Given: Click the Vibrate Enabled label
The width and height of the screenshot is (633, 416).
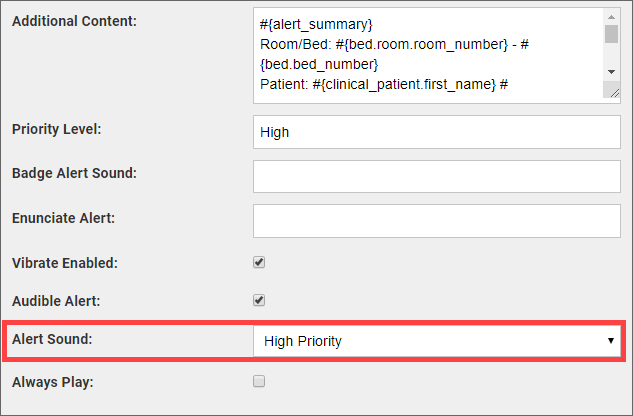Looking at the screenshot, I should [65, 263].
